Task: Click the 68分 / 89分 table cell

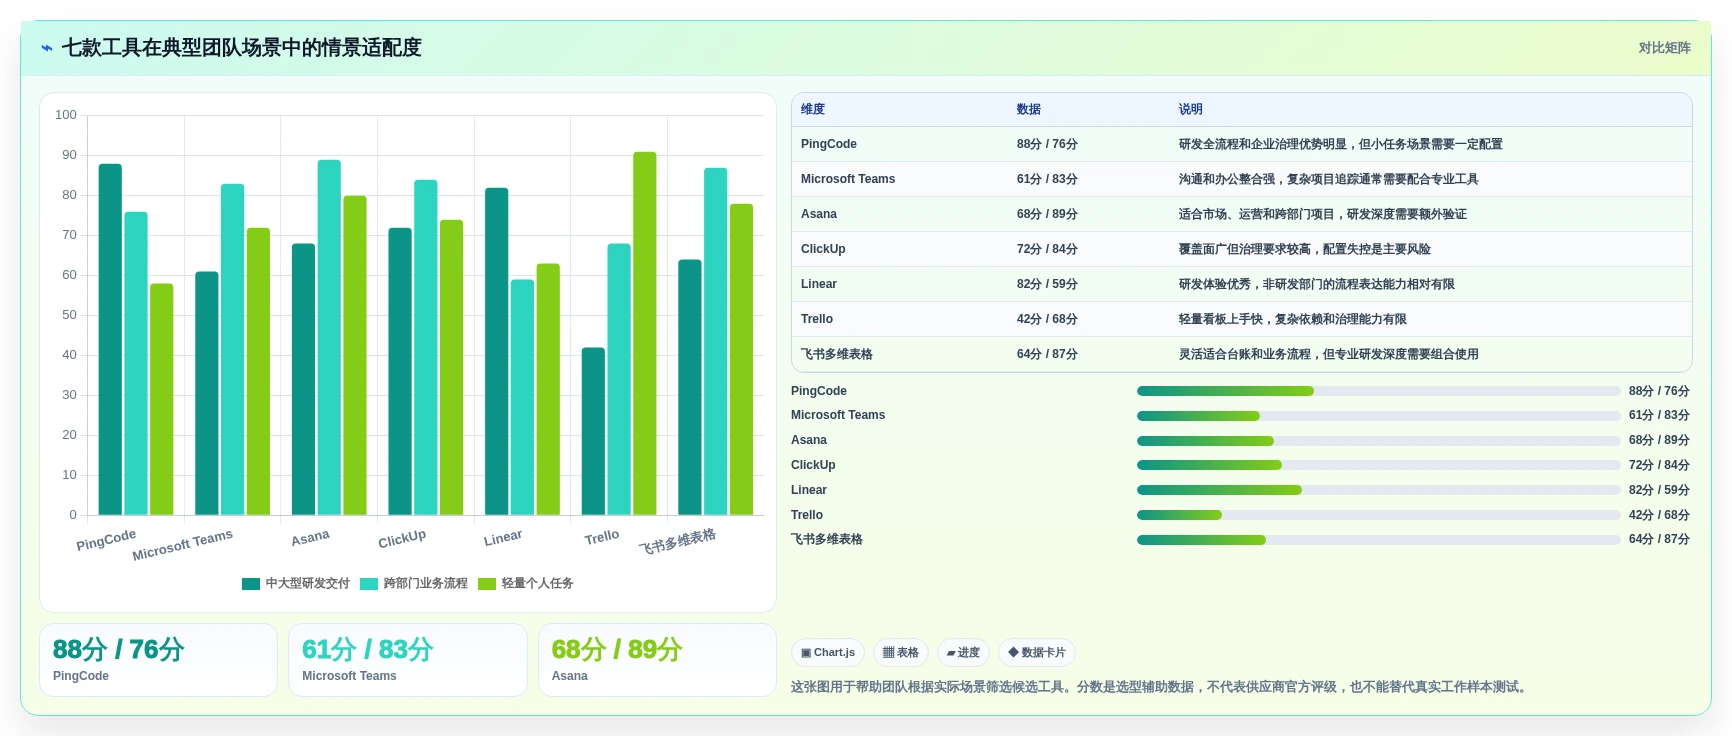Action: point(1047,214)
